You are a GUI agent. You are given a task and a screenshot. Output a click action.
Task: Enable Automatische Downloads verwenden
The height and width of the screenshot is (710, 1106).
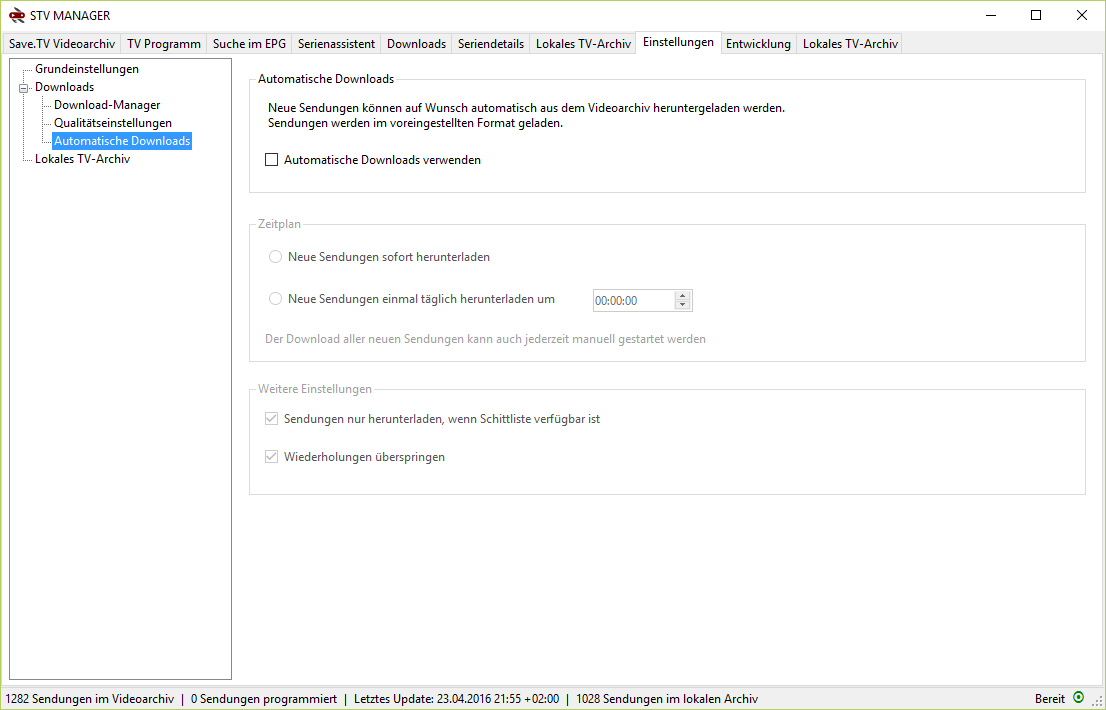coord(271,159)
